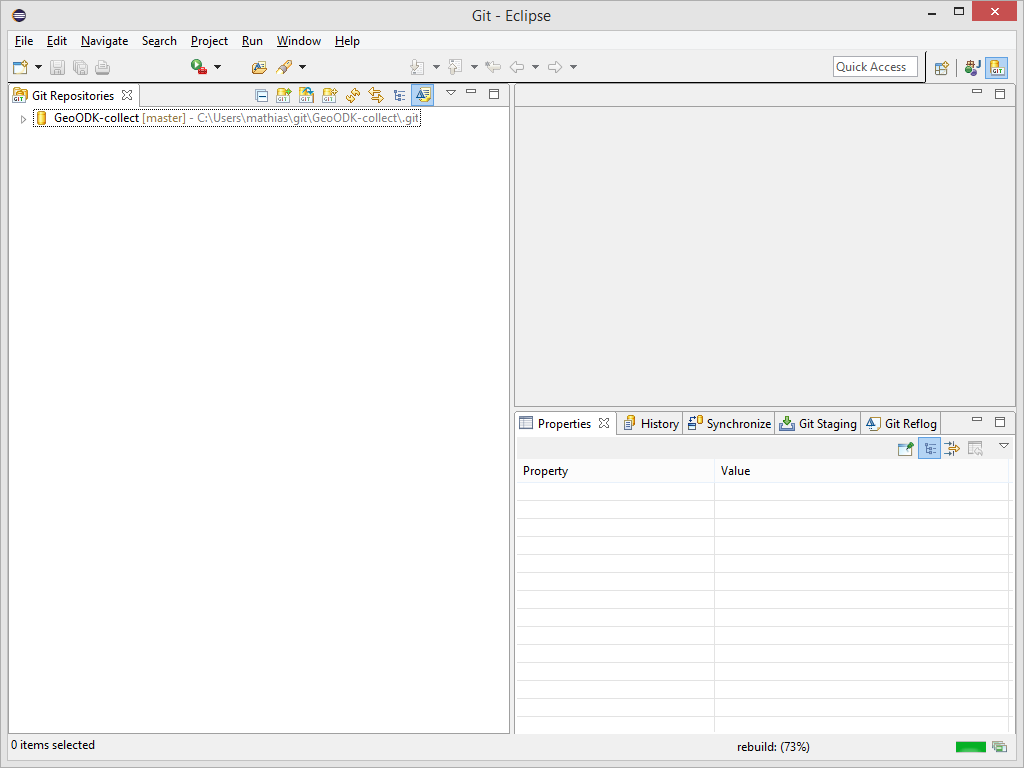
Task: Switch to the Git Reflog tab
Action: point(901,424)
